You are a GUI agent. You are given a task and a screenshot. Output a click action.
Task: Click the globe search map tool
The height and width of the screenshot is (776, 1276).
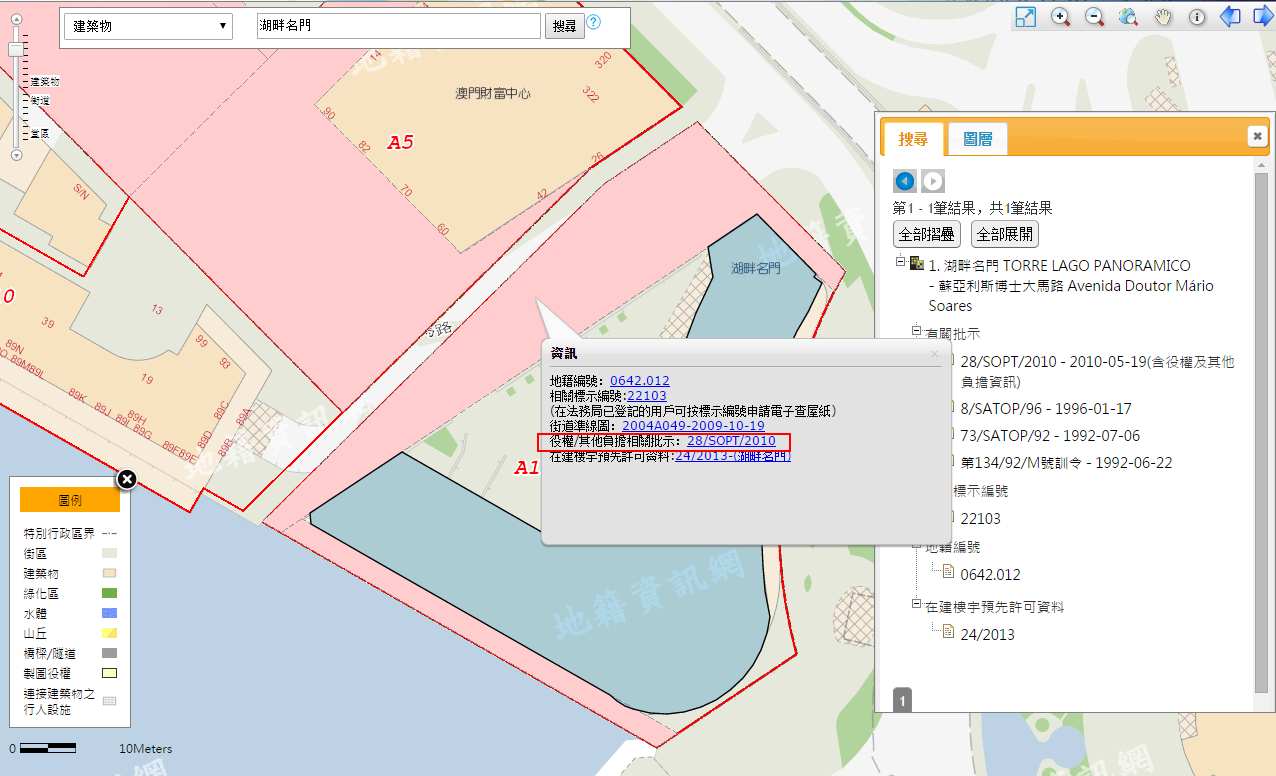point(1128,17)
